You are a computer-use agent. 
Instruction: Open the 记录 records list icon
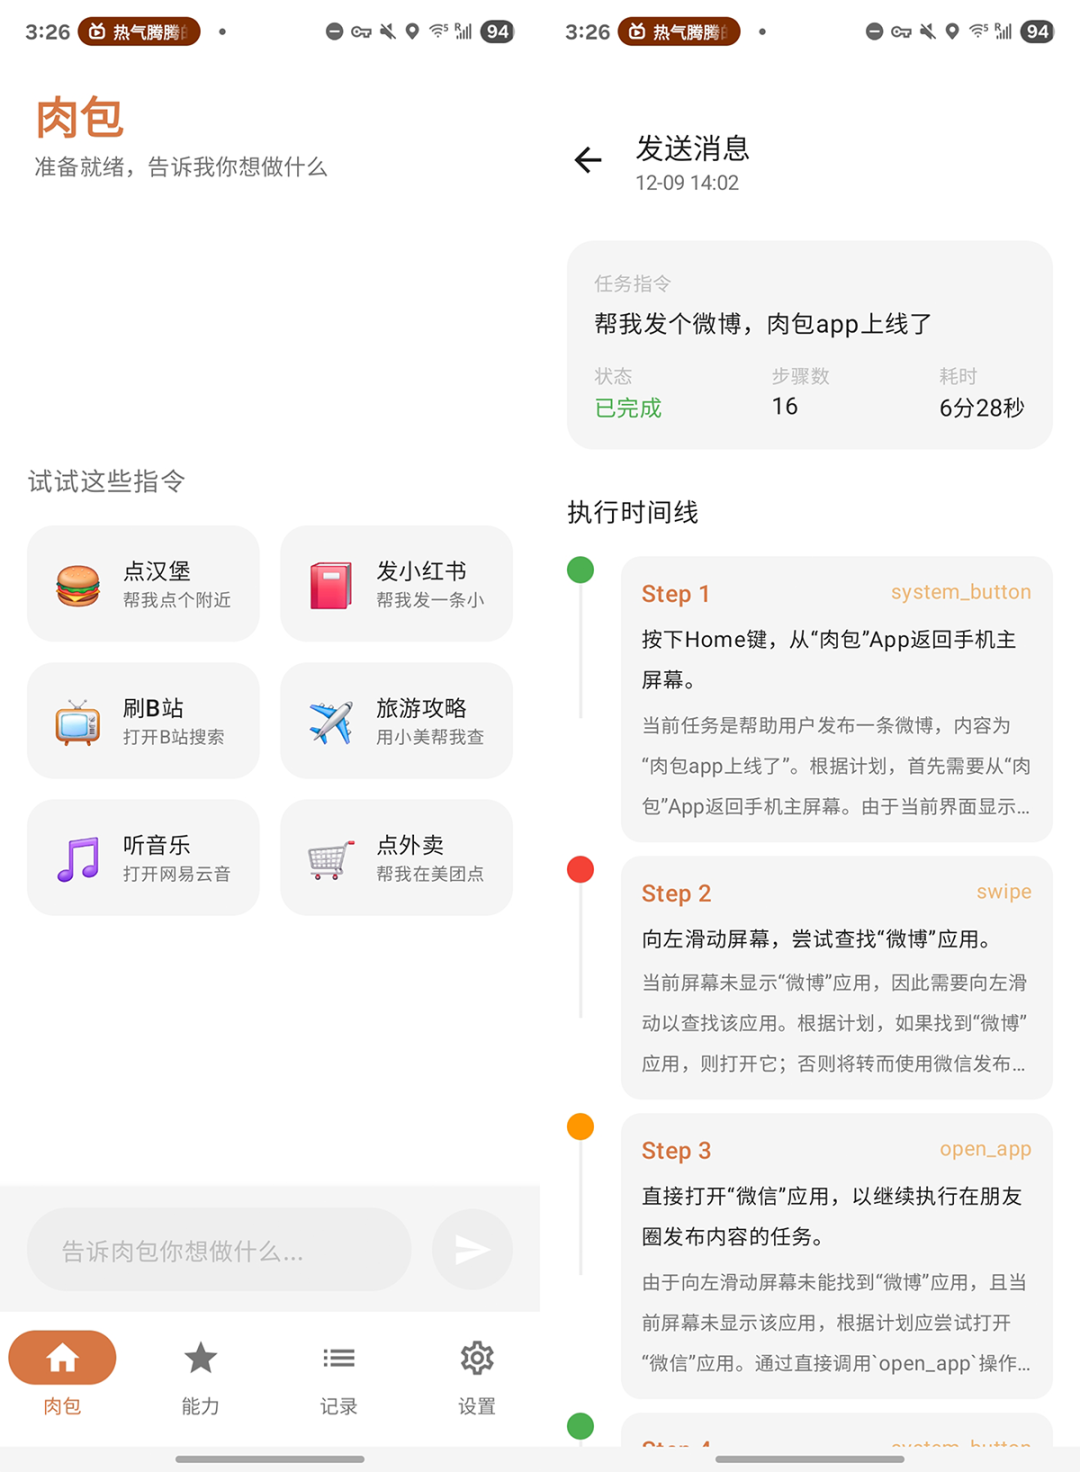[x=338, y=1357]
